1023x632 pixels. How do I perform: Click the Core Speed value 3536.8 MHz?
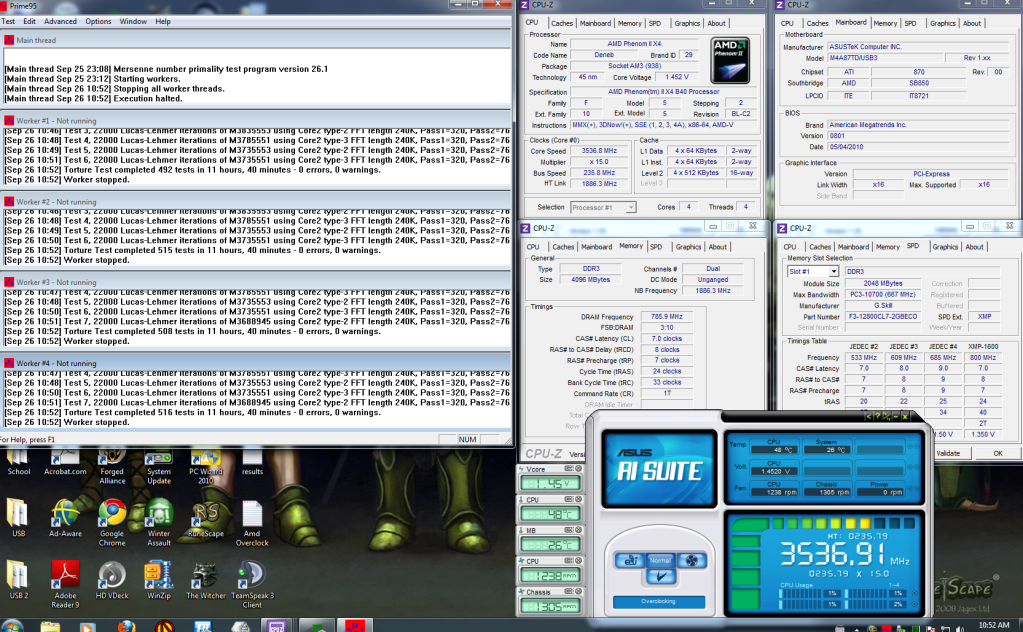[599, 151]
